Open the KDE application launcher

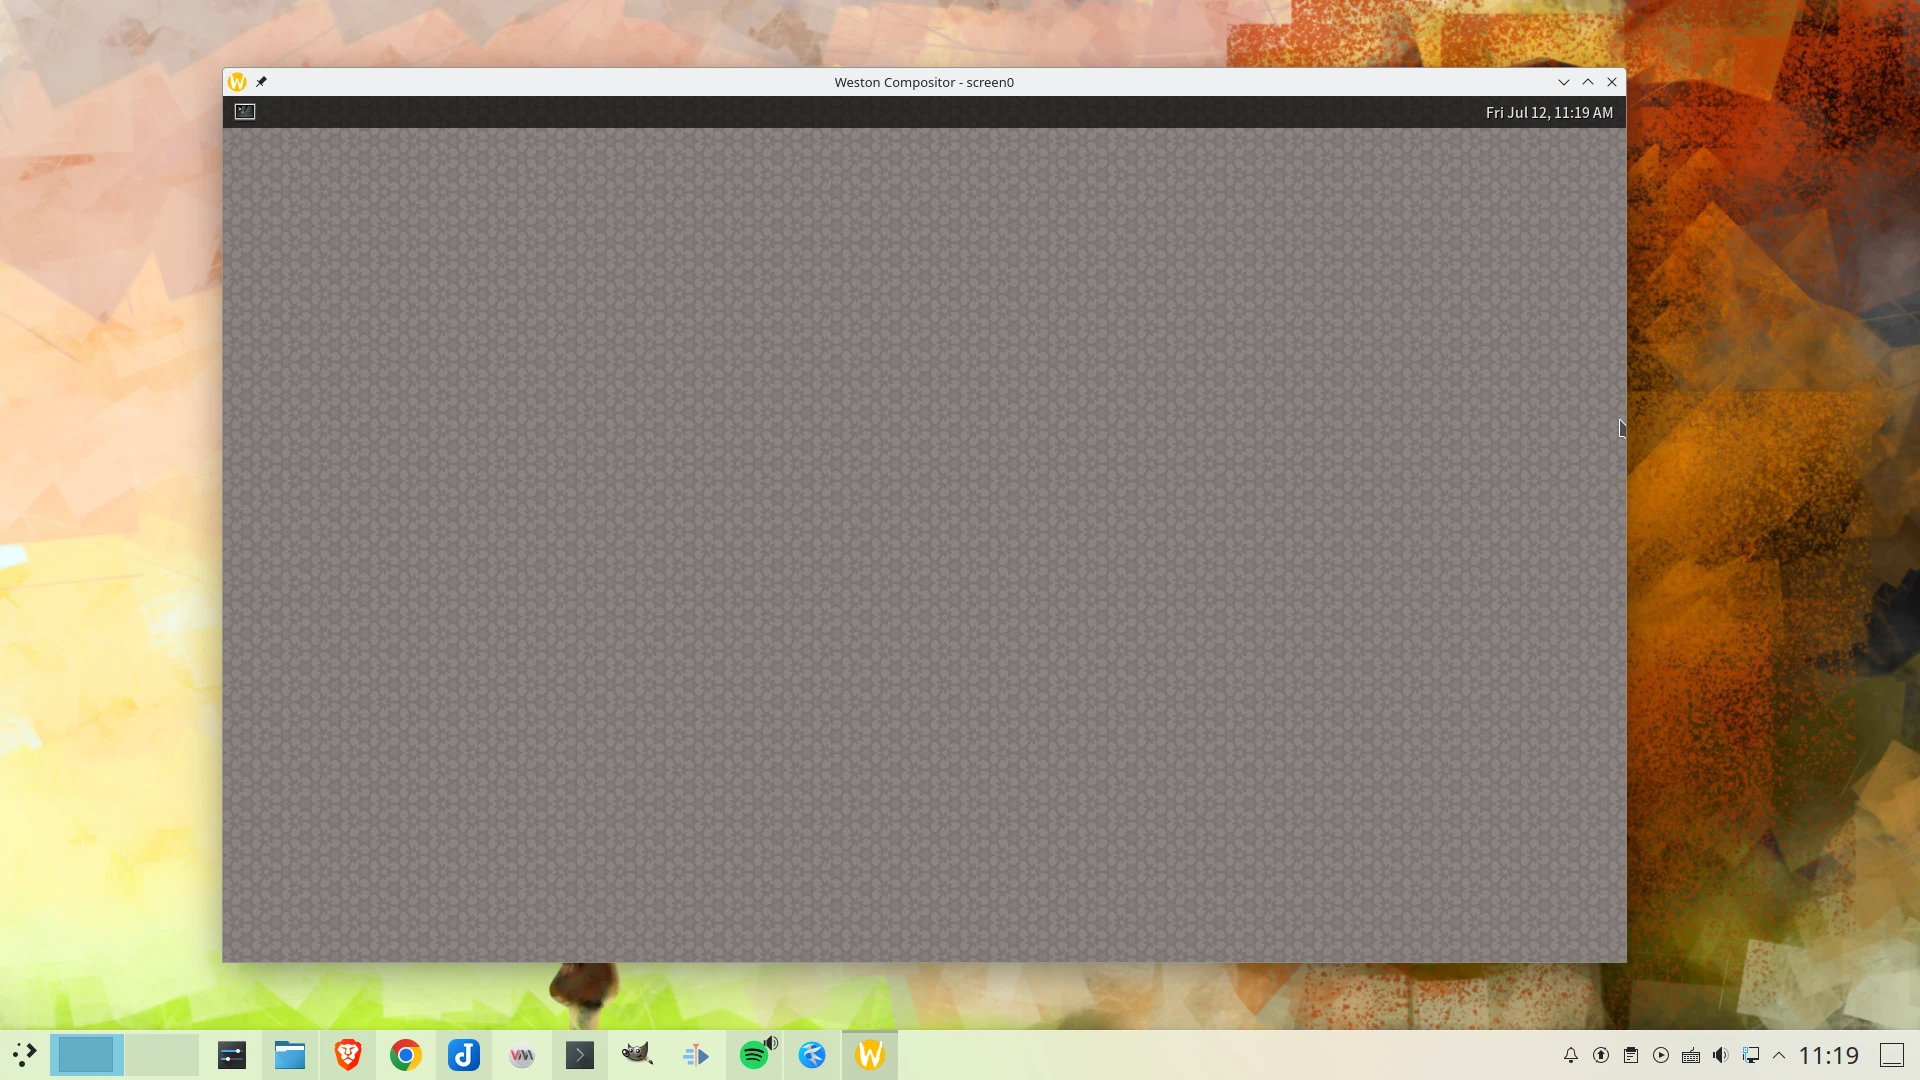pos(24,1055)
